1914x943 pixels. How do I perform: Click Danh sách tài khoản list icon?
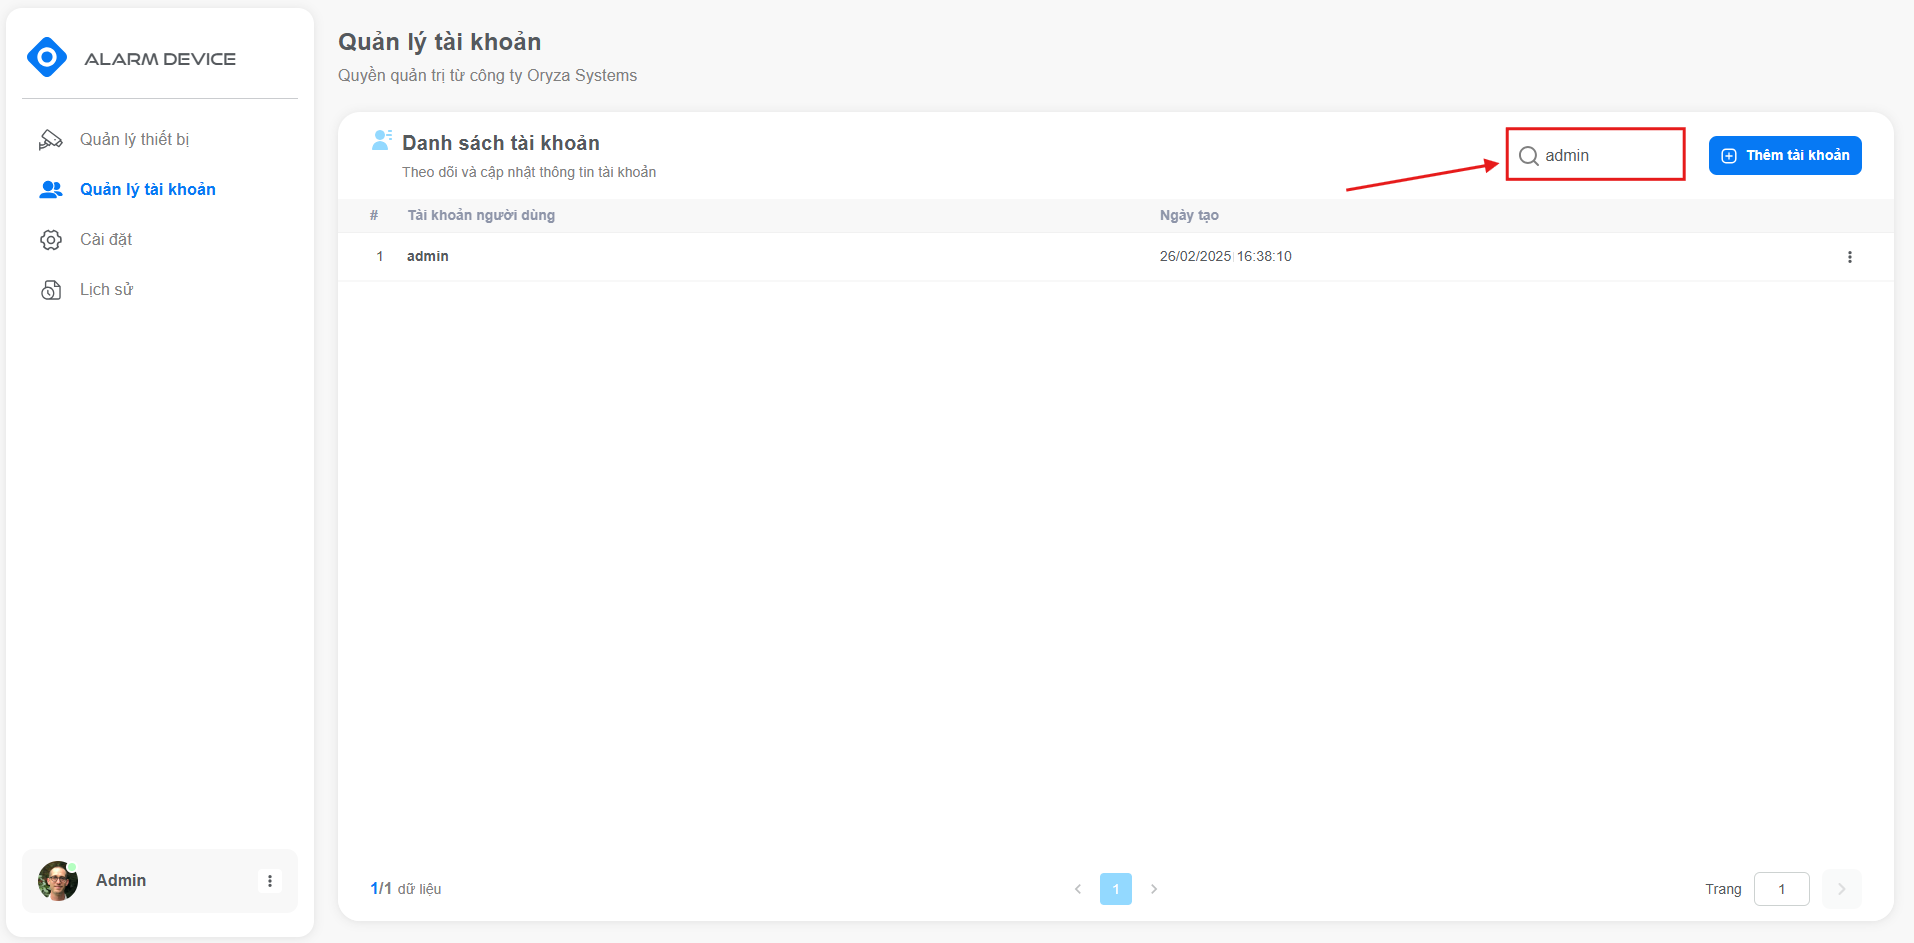pos(381,140)
